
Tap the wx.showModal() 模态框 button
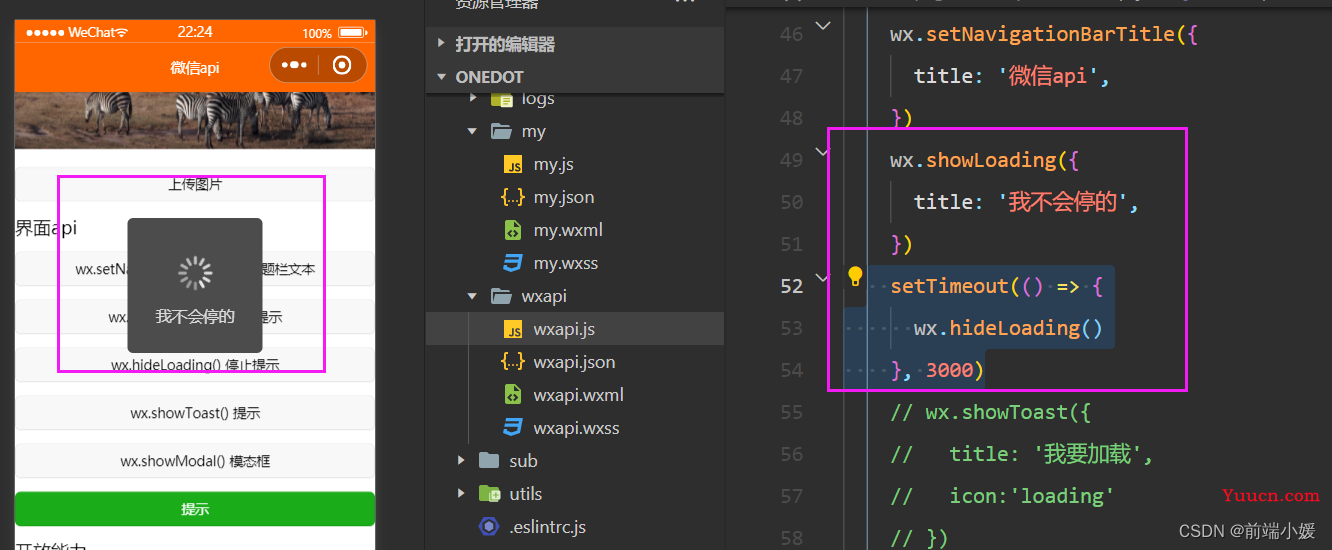click(195, 461)
